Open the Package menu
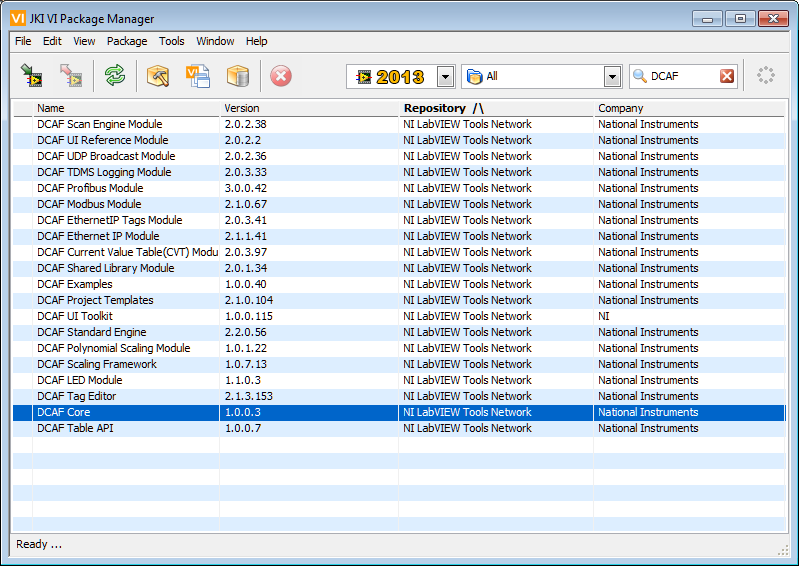Viewport: 799px width, 566px height. [127, 41]
